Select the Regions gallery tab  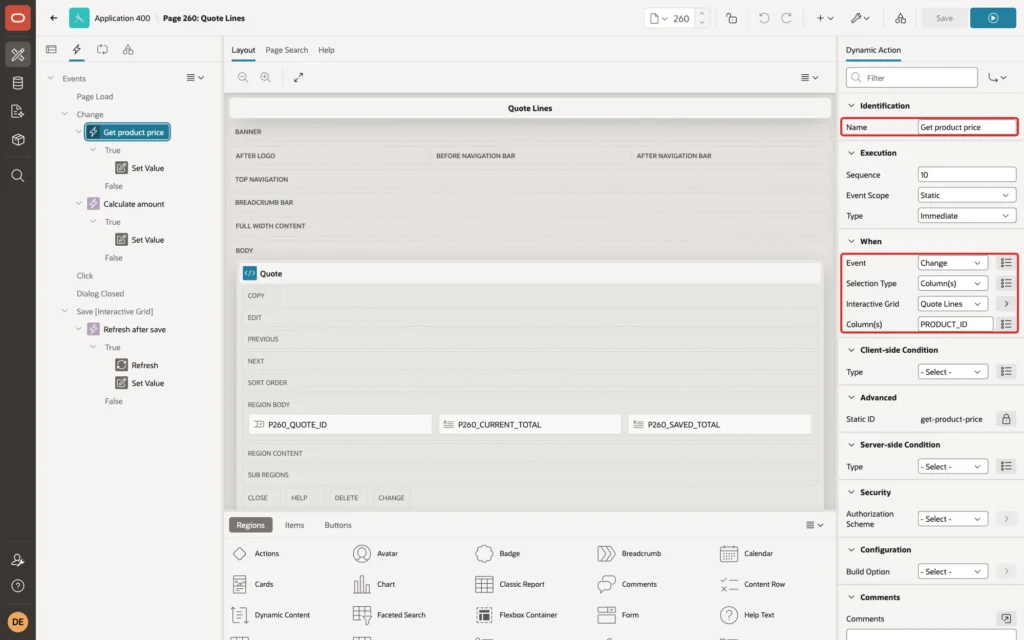click(x=251, y=525)
